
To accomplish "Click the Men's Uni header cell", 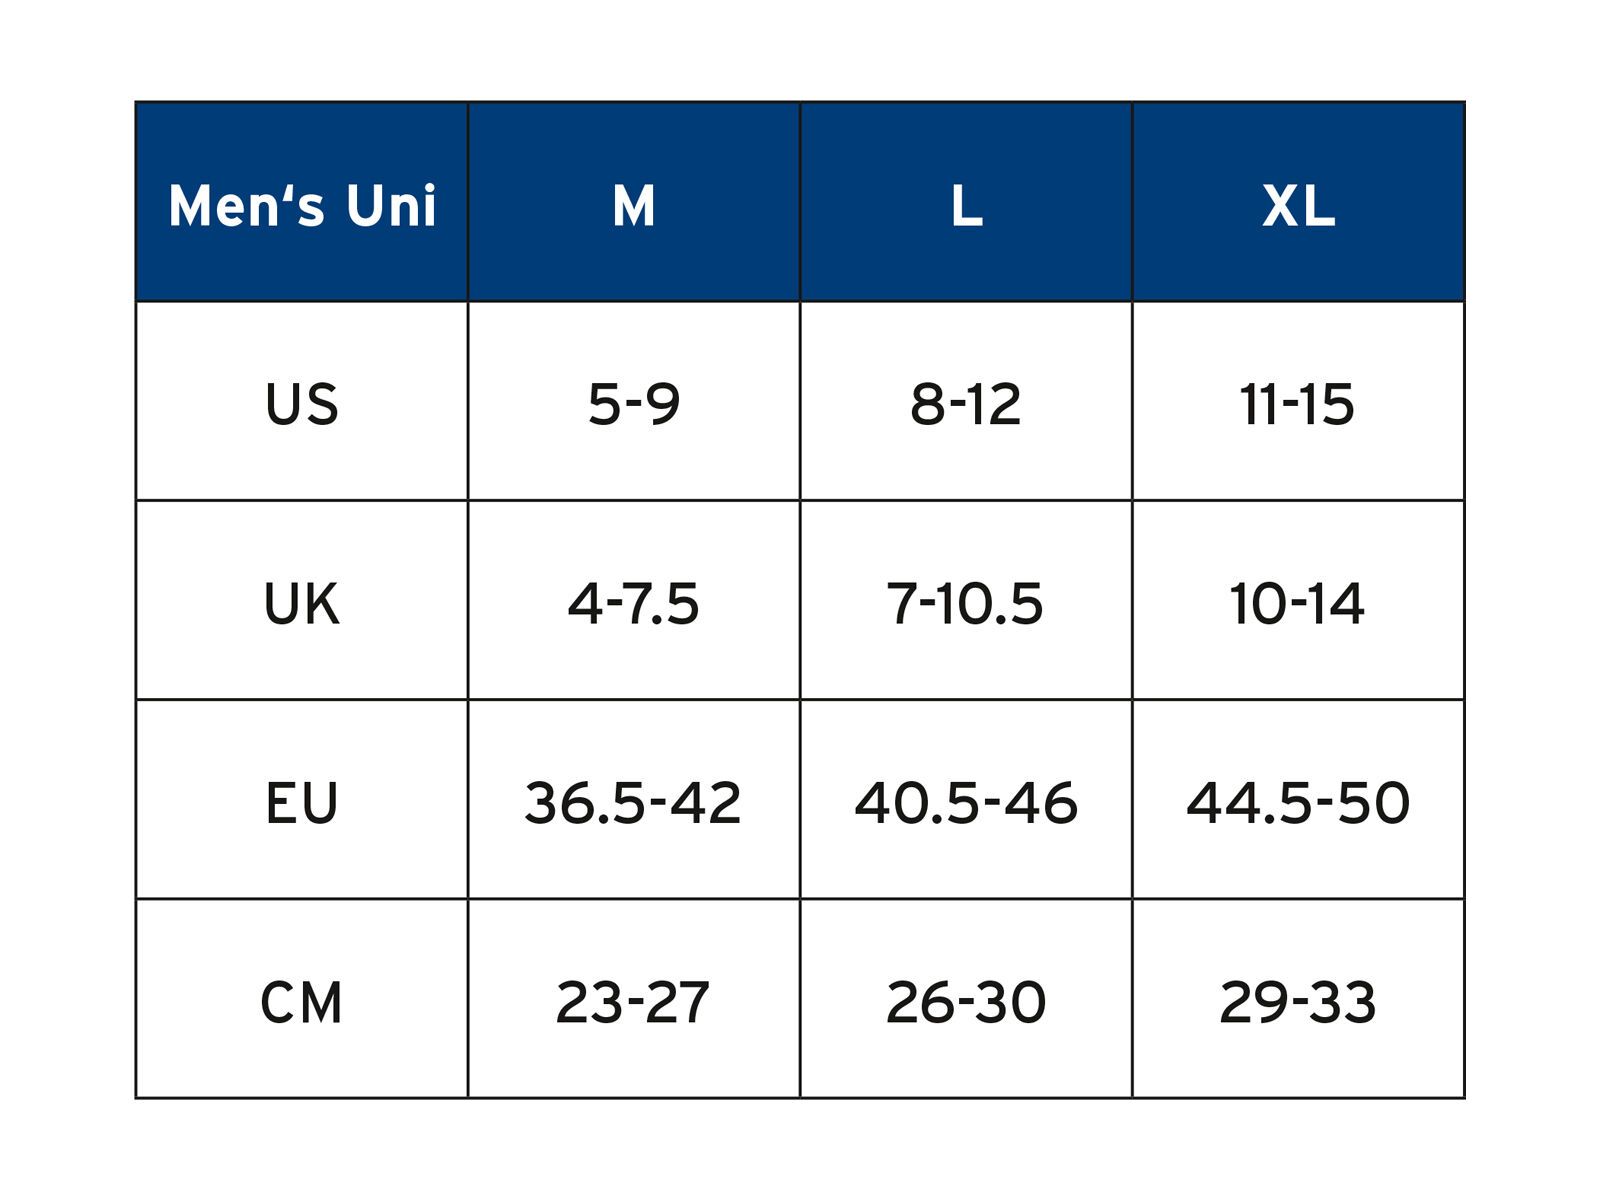I will point(302,205).
